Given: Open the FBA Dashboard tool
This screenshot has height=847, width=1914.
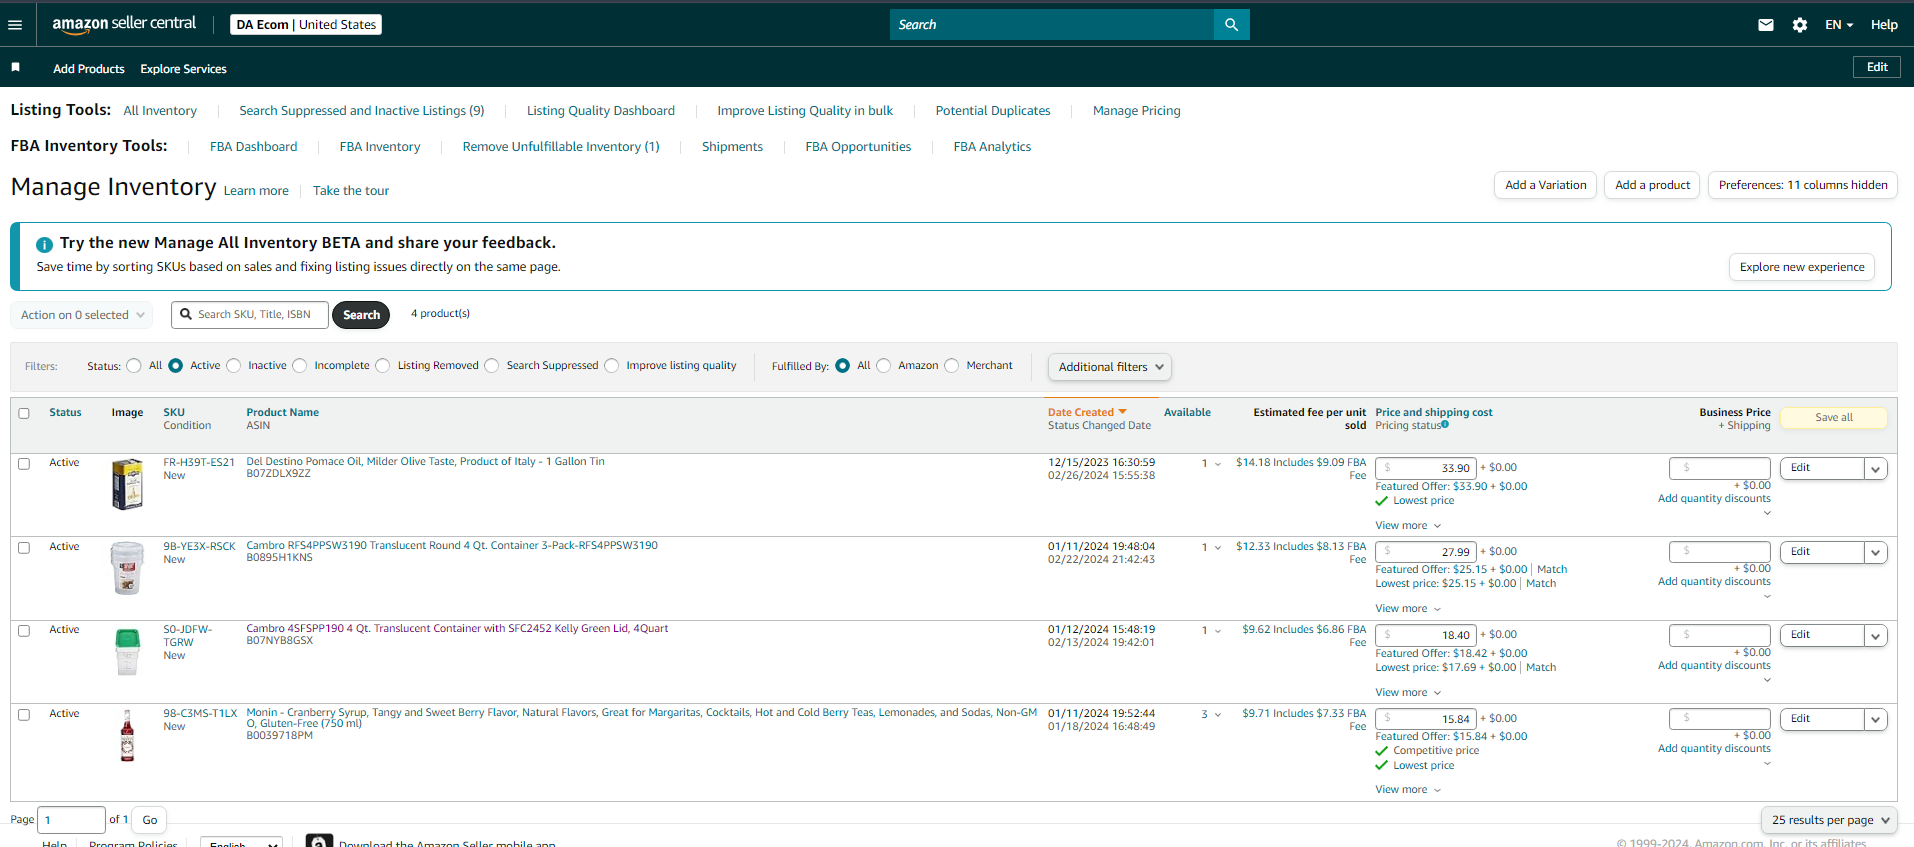Looking at the screenshot, I should [x=254, y=147].
